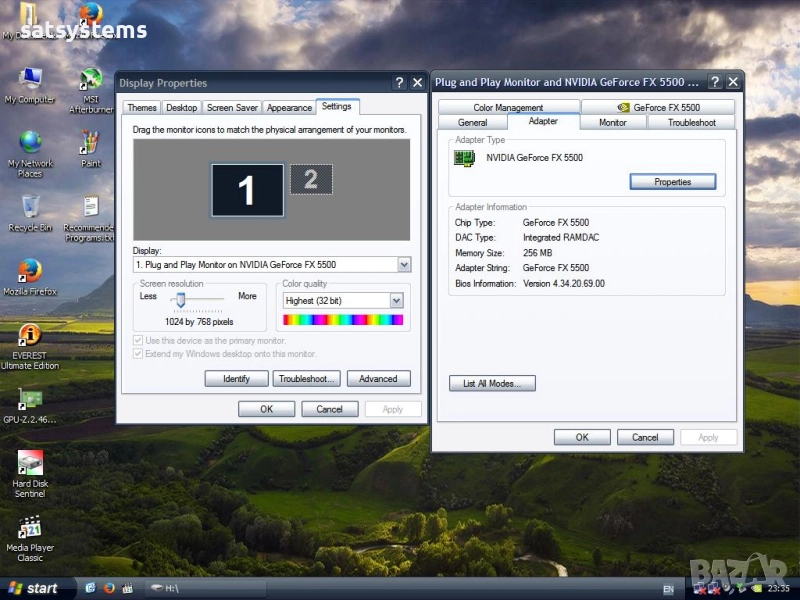Screen dimensions: 800x600
Task: Expand the Display monitor dropdown
Action: coord(403,265)
